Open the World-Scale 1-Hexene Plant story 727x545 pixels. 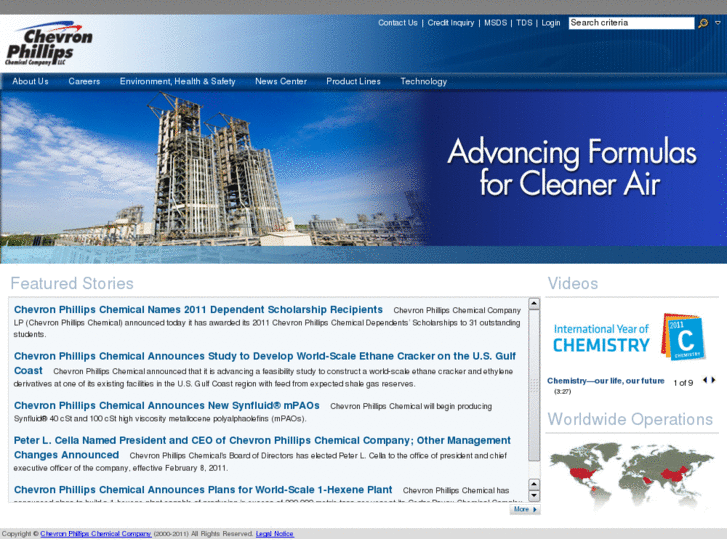pyautogui.click(x=203, y=490)
